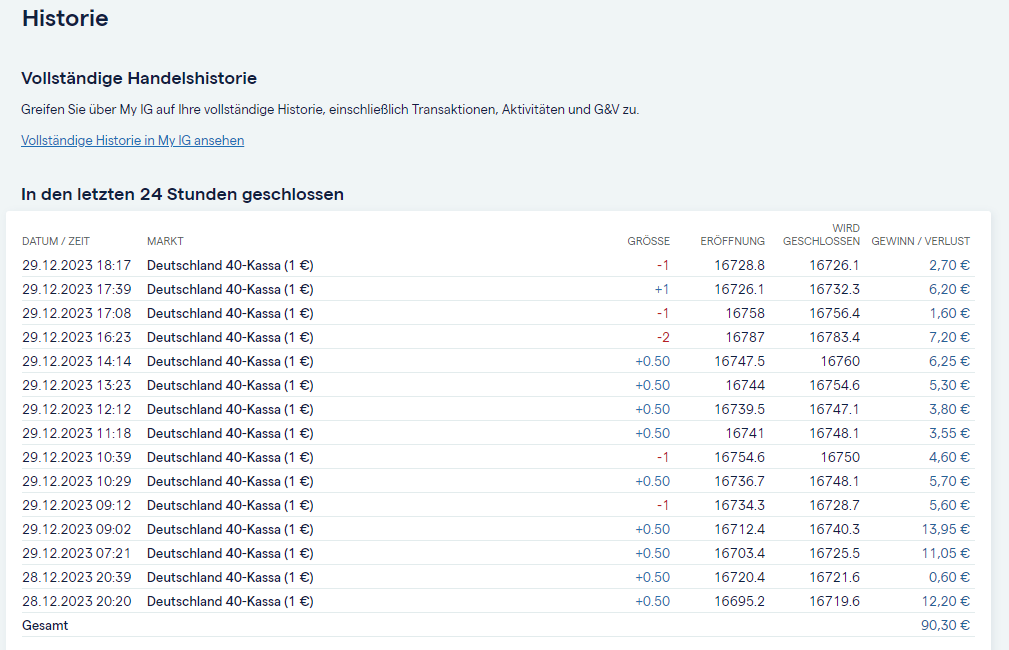
Task: Click the 13,95 € profit value
Action: tap(945, 529)
